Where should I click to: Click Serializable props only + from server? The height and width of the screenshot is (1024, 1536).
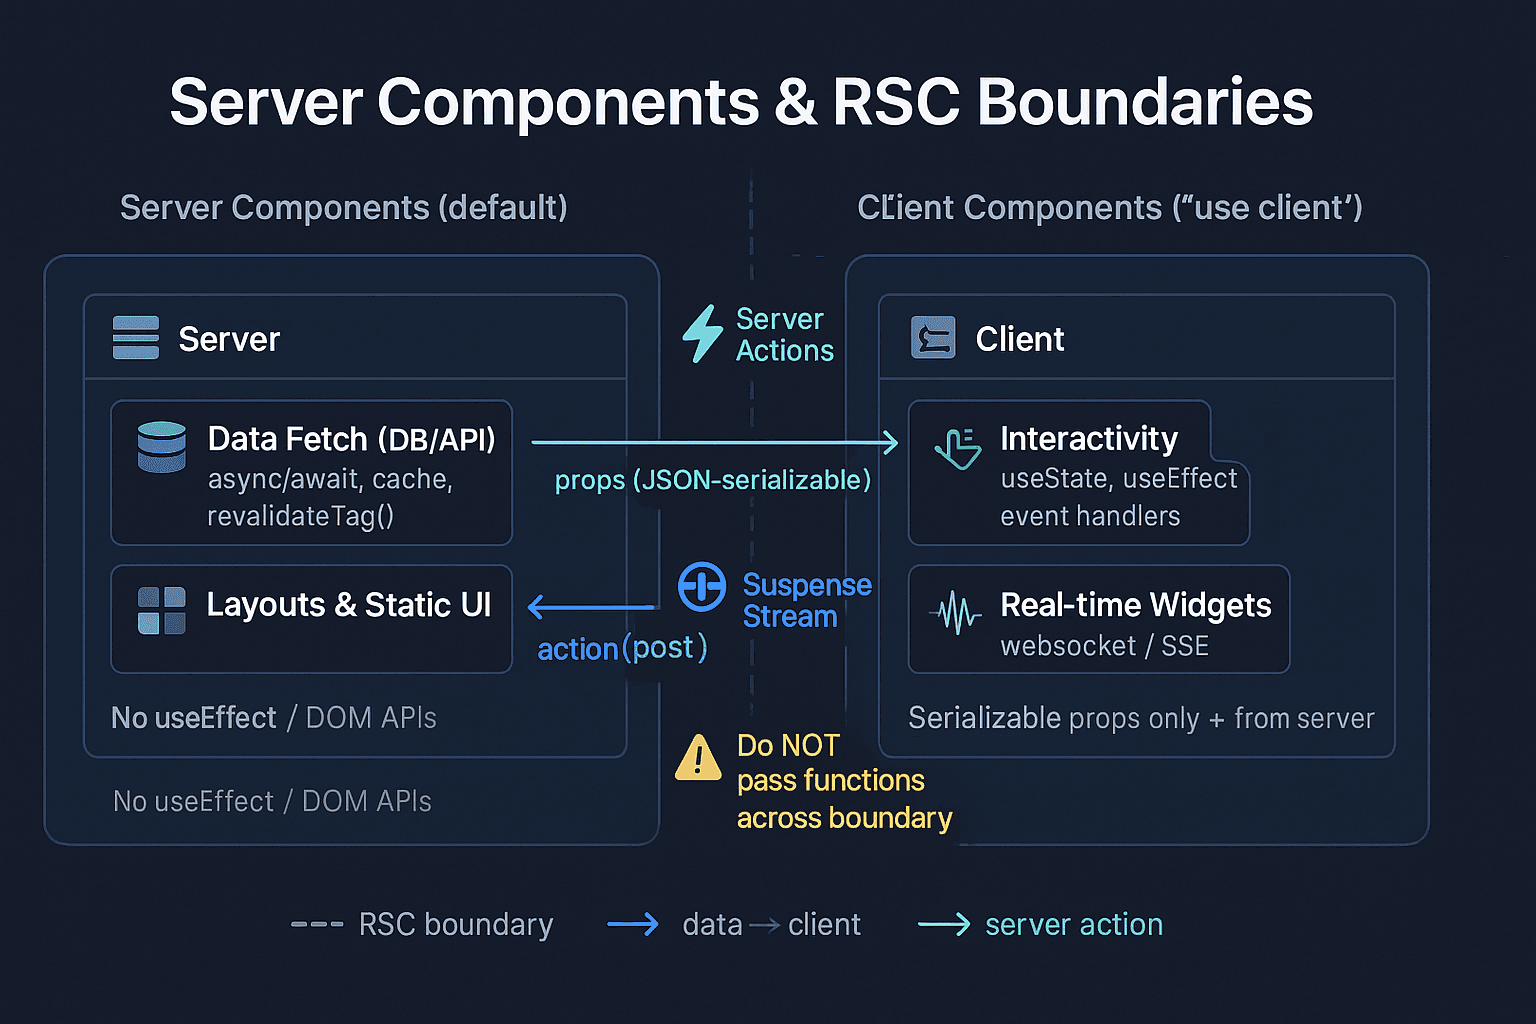coord(1141,718)
